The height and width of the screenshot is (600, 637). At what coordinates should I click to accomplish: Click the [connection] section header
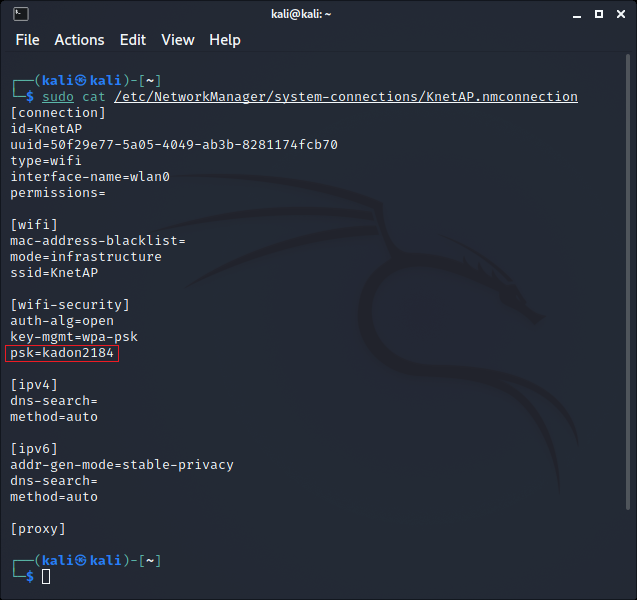(58, 113)
